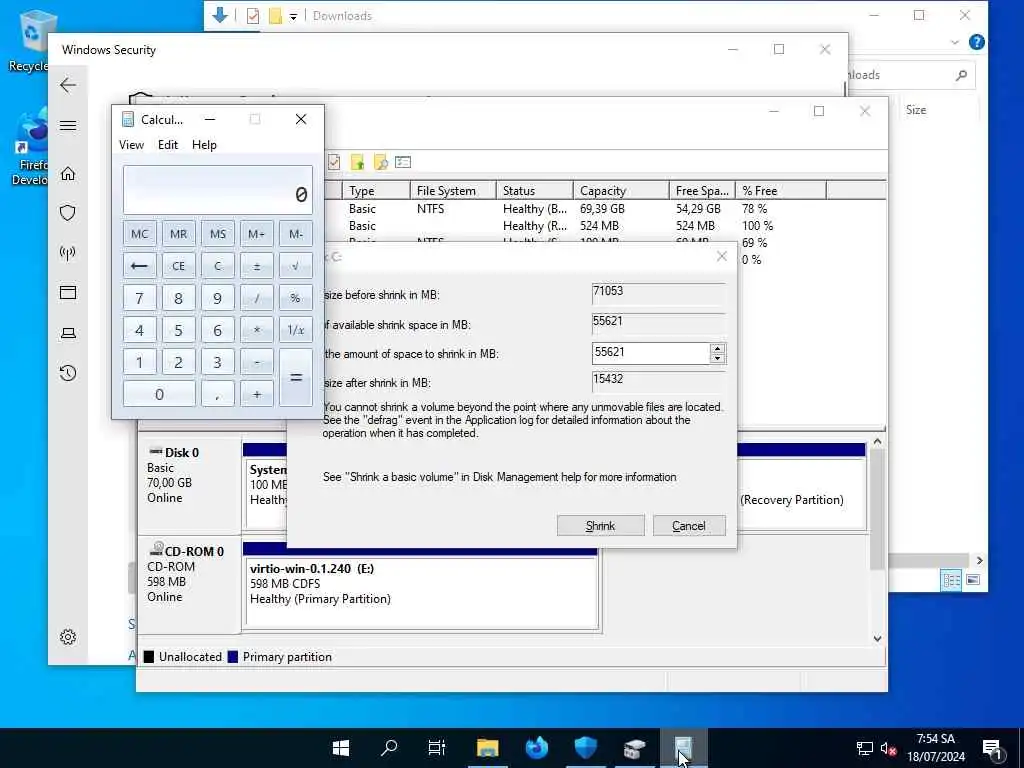This screenshot has height=768, width=1024.
Task: Click the File System column header
Action: (453, 191)
